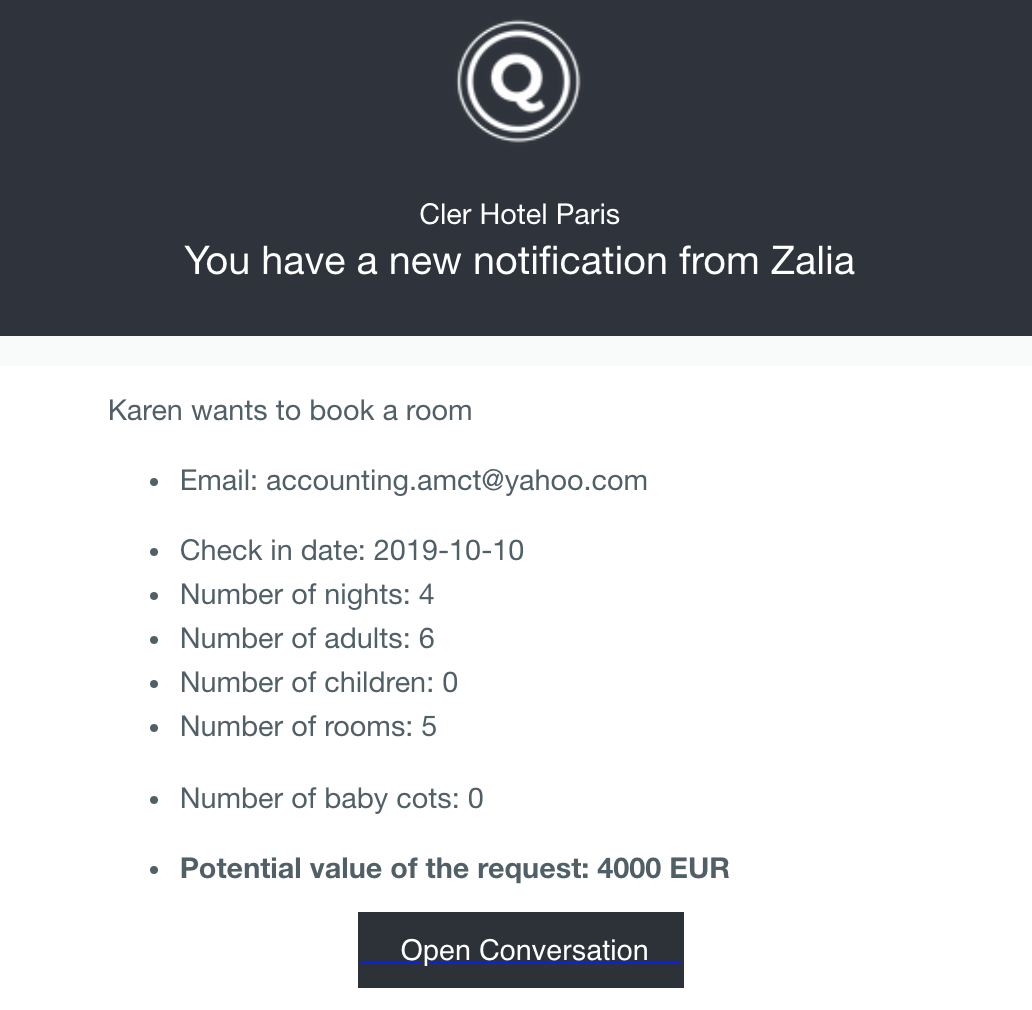Viewport: 1032px width, 1010px height.
Task: Click the Number of nights entry
Action: (306, 595)
